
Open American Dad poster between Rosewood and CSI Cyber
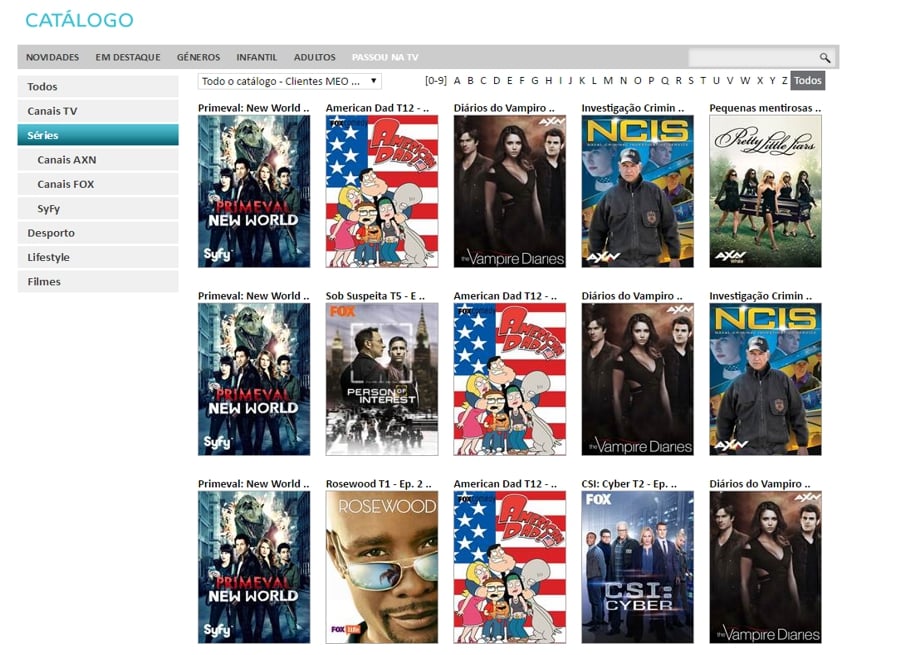click(510, 567)
